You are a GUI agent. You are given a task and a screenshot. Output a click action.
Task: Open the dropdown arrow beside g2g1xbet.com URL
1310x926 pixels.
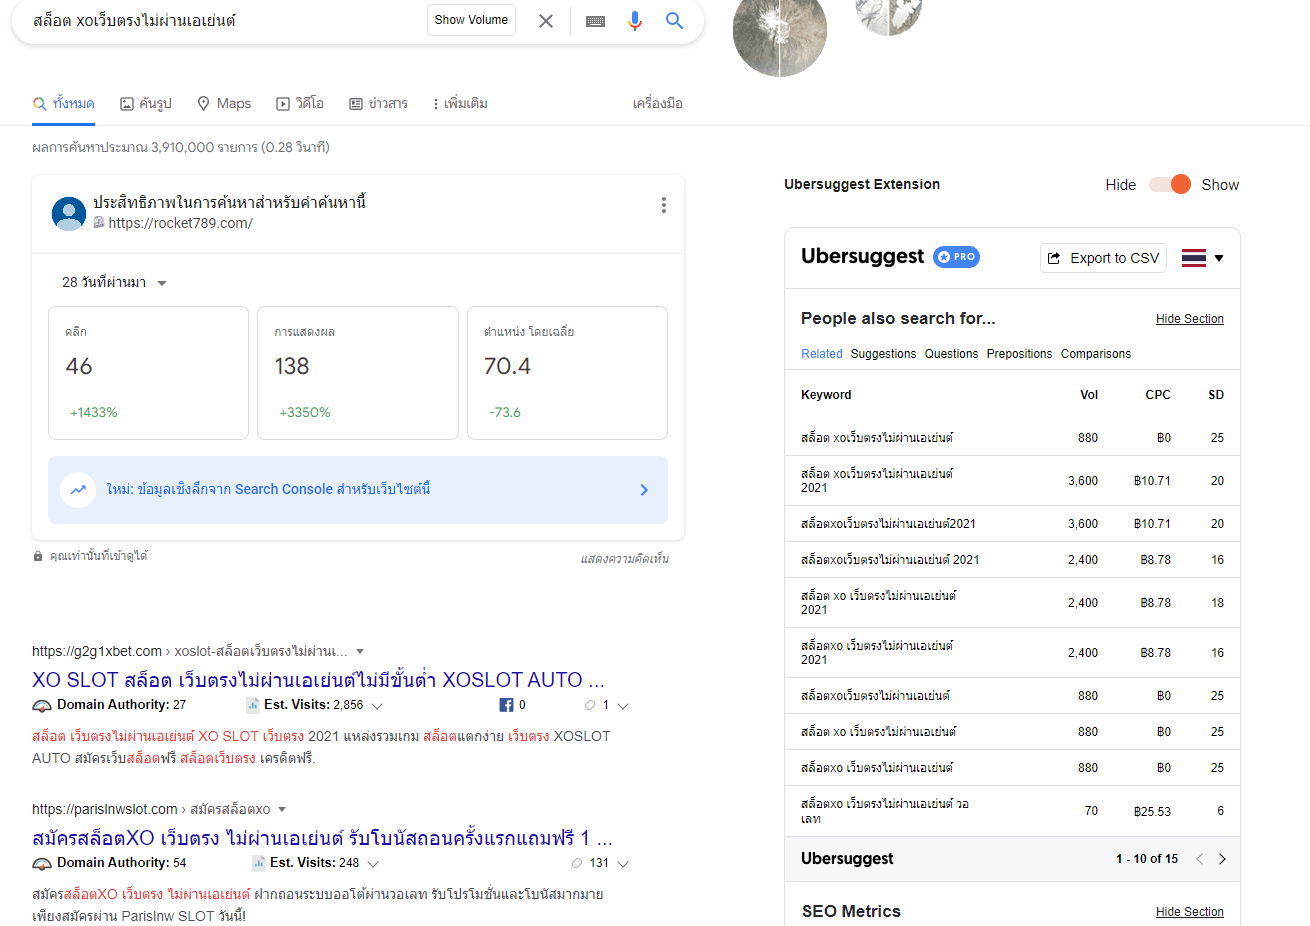tap(360, 652)
